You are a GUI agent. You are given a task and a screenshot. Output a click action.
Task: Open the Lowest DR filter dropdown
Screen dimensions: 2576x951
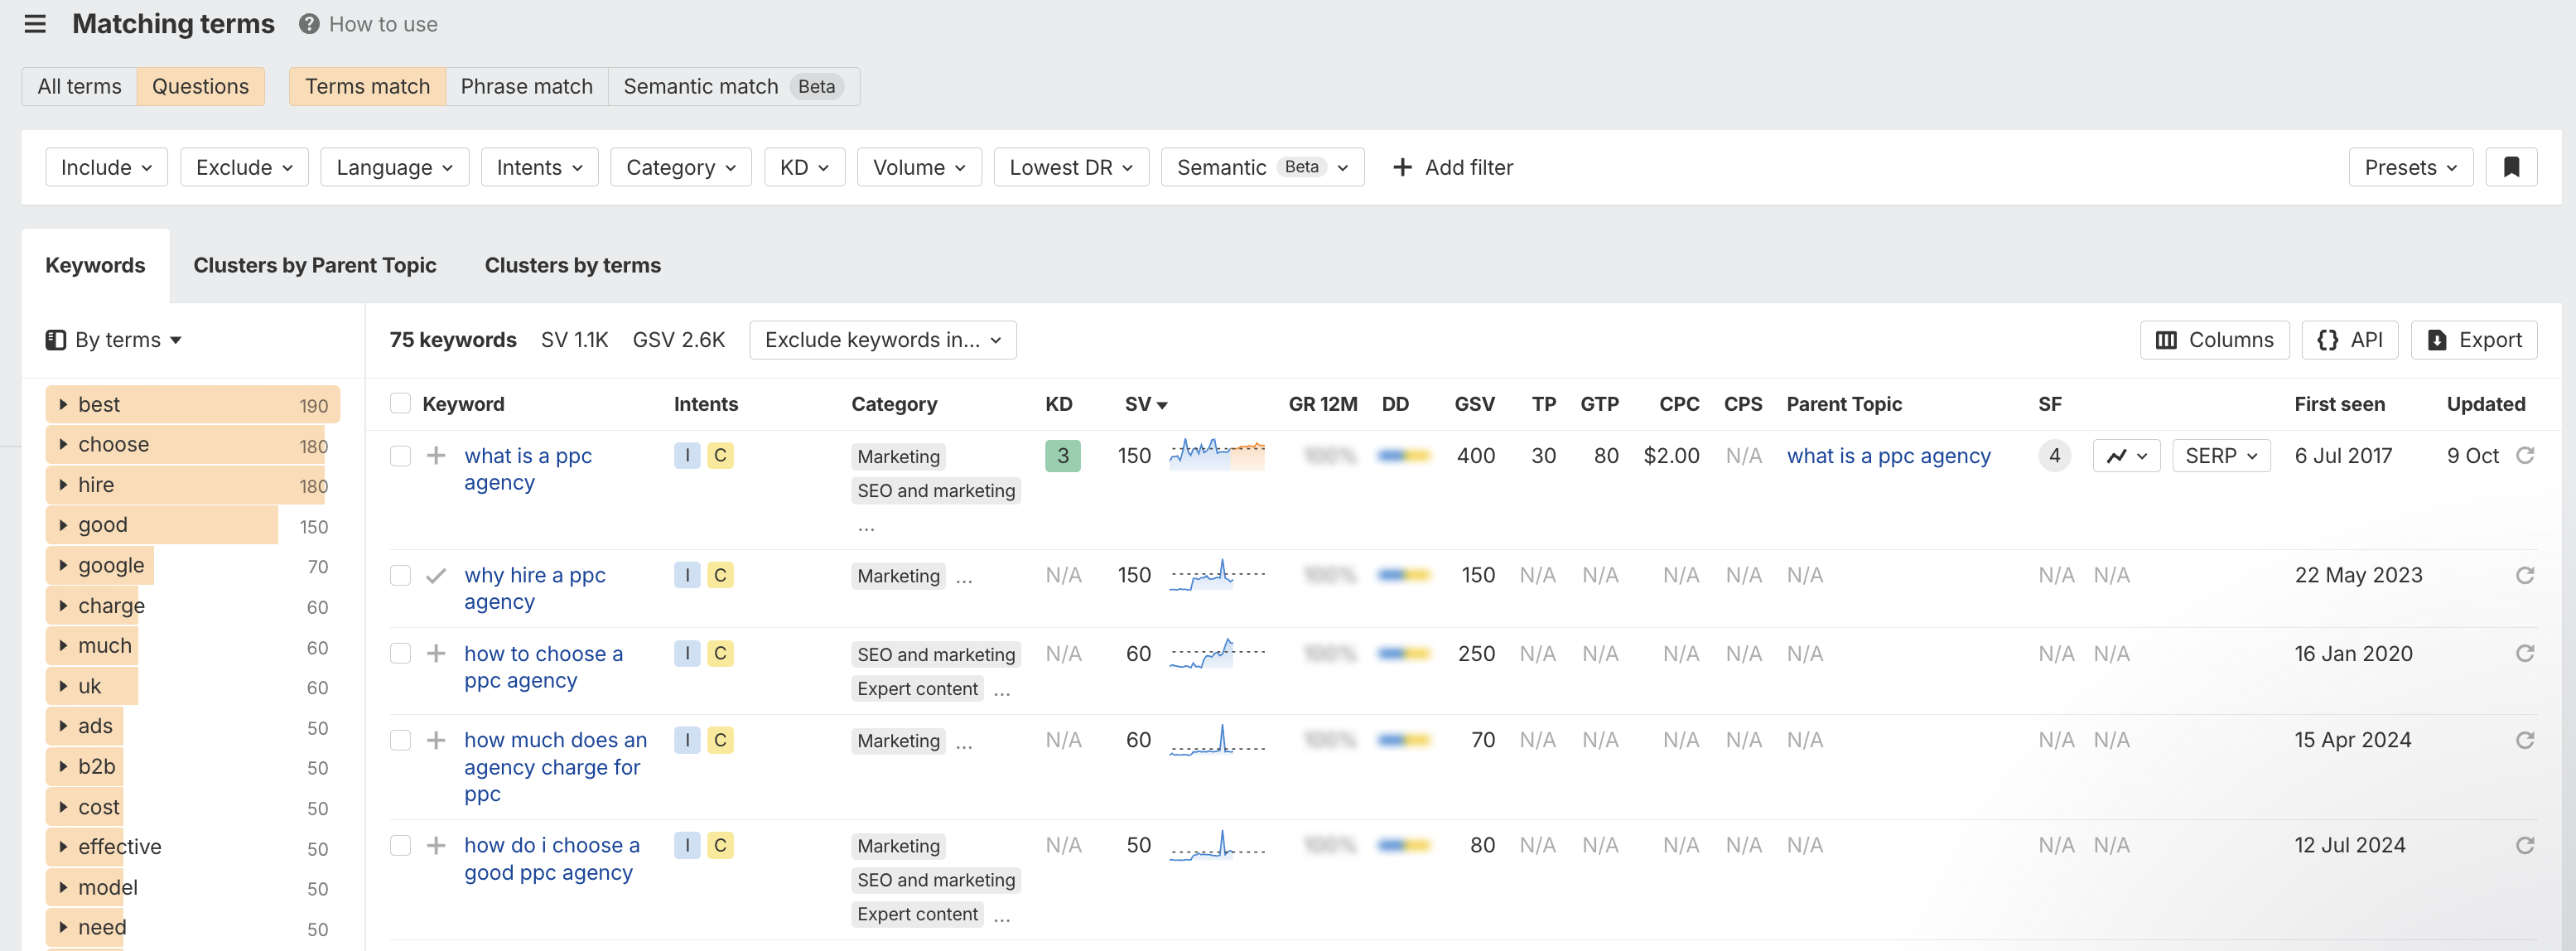click(x=1071, y=167)
